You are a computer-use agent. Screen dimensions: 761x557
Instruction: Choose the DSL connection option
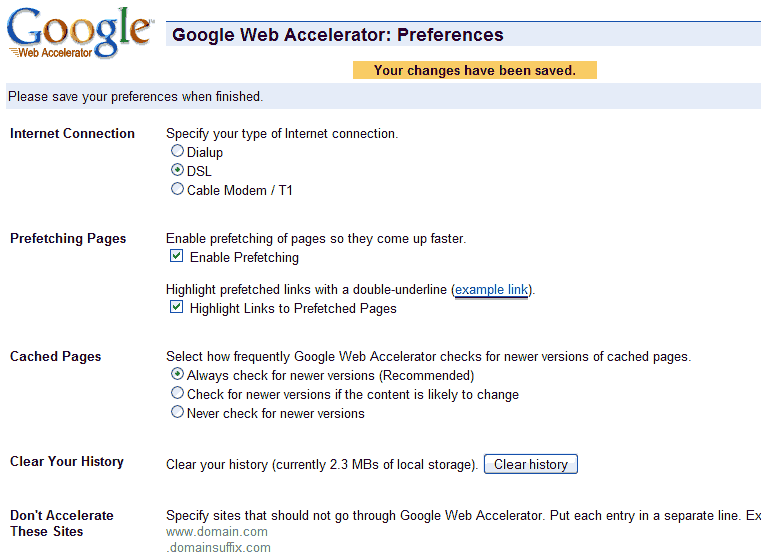tap(177, 171)
